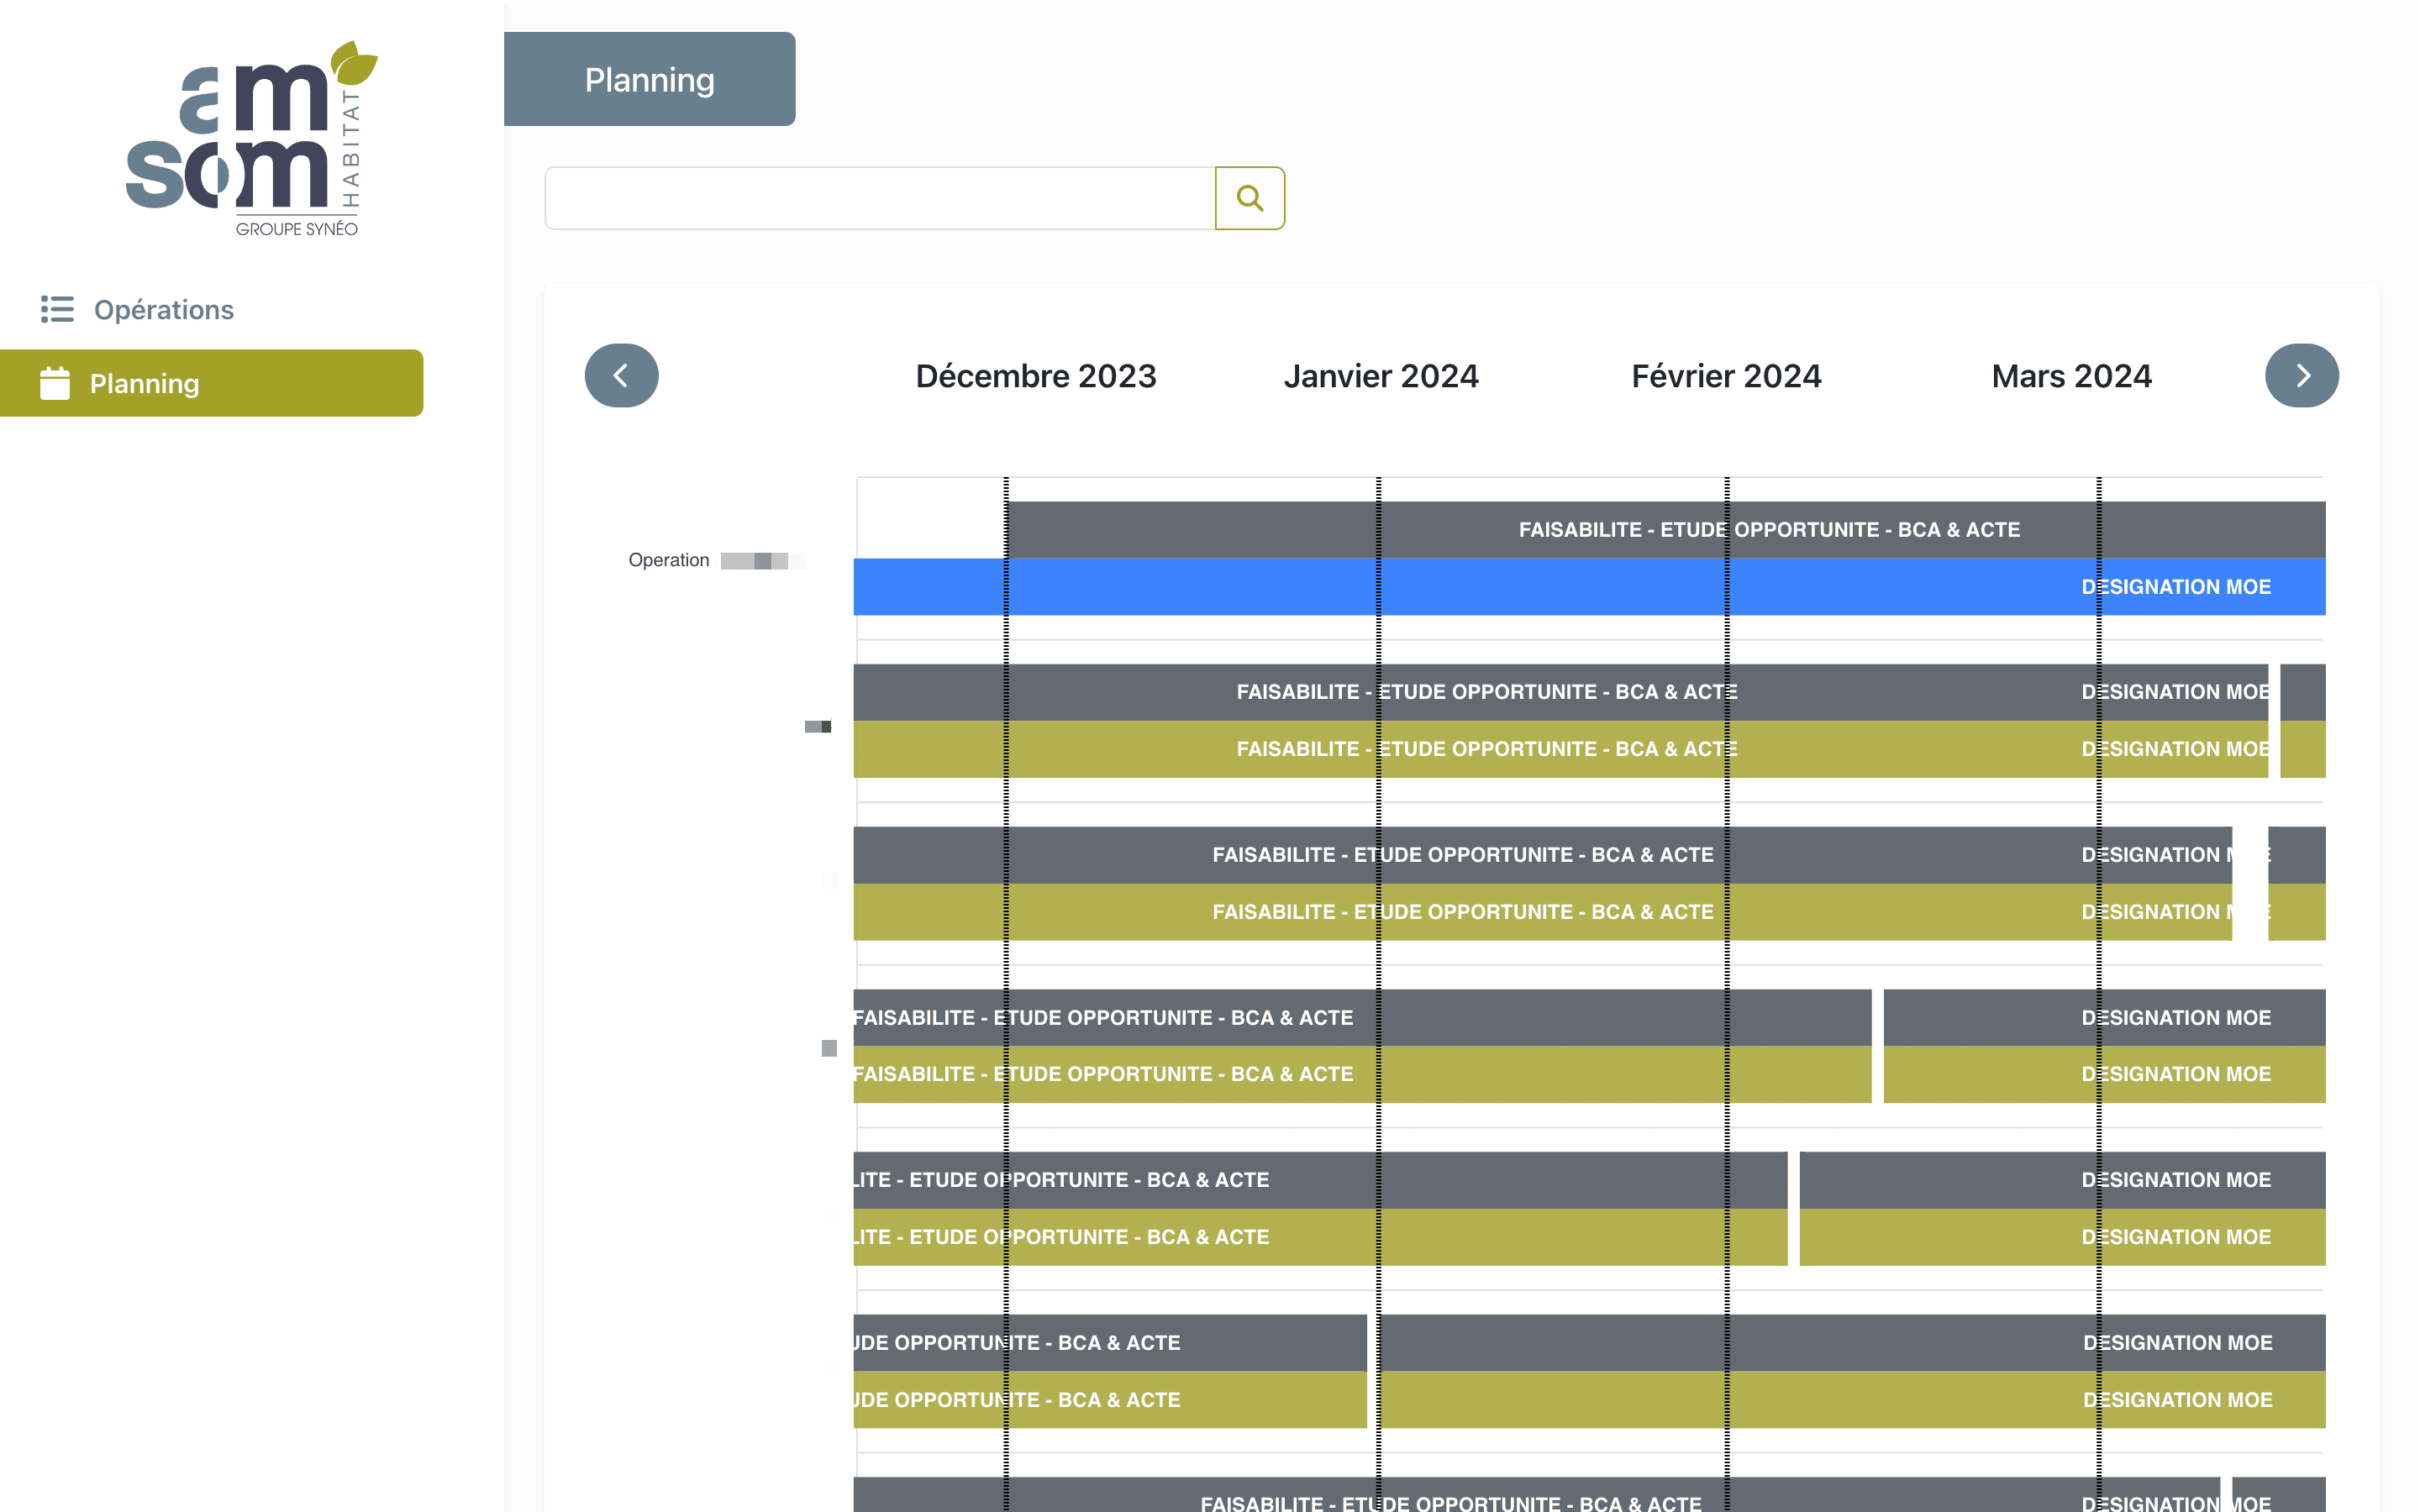Click the Planning header tab

649,79
